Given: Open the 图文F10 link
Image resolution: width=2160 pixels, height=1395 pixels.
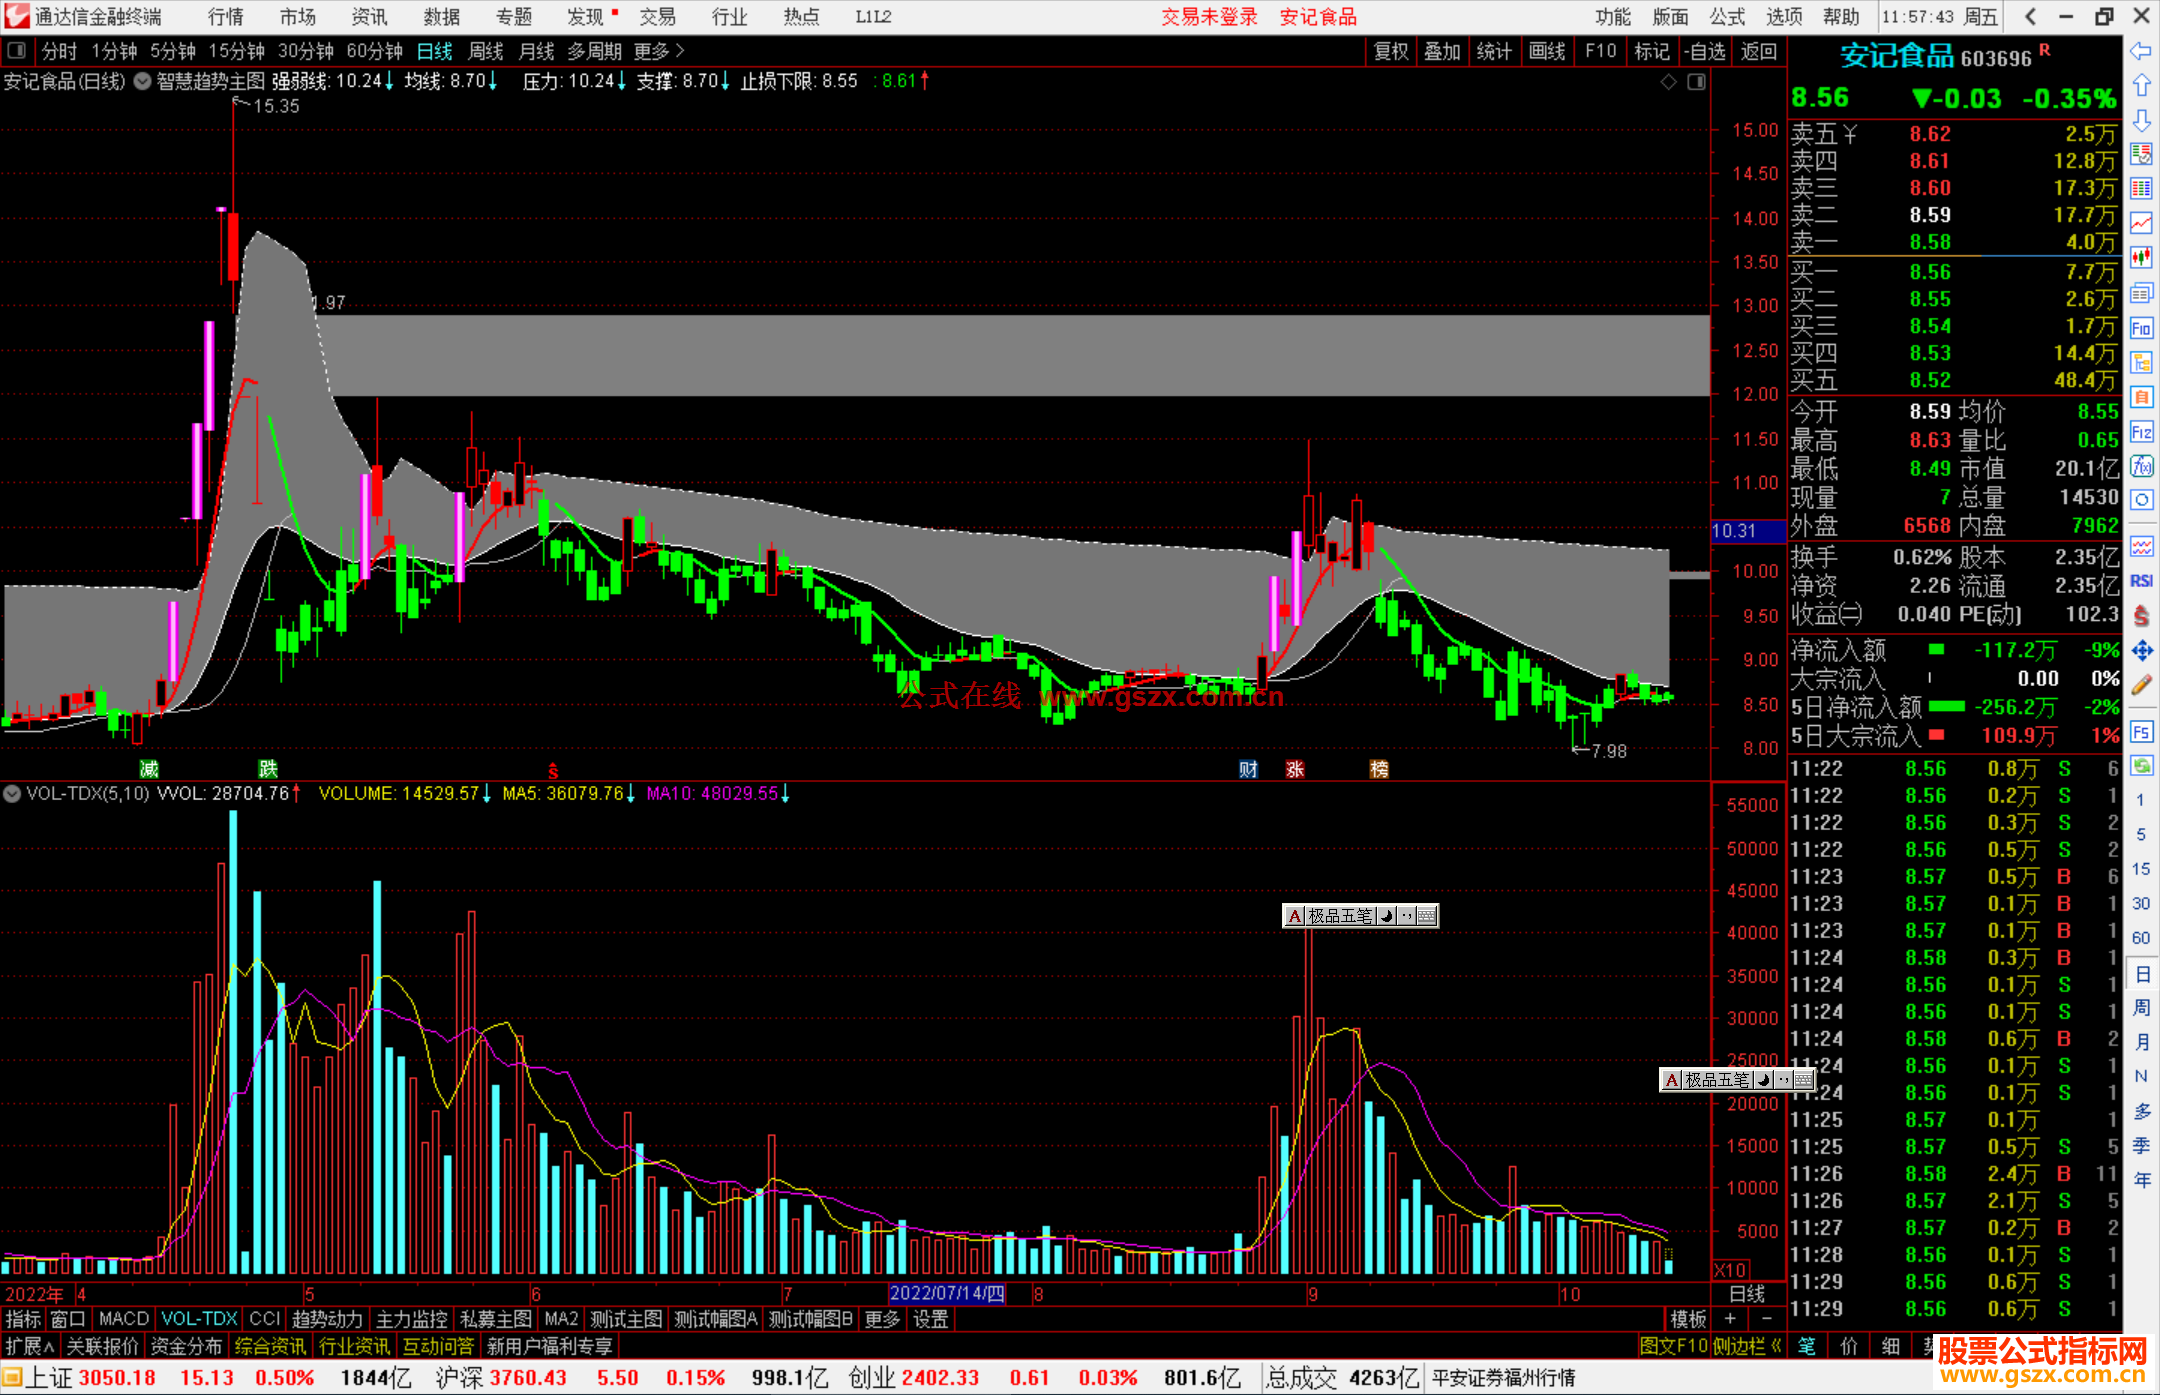Looking at the screenshot, I should (1674, 1346).
